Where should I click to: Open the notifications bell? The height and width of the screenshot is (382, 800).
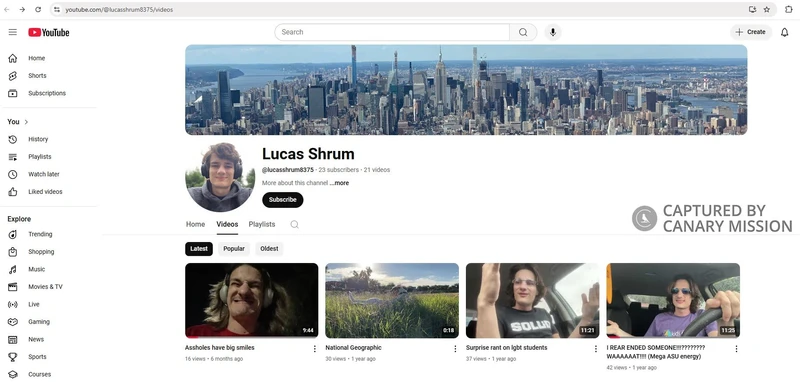coord(785,33)
